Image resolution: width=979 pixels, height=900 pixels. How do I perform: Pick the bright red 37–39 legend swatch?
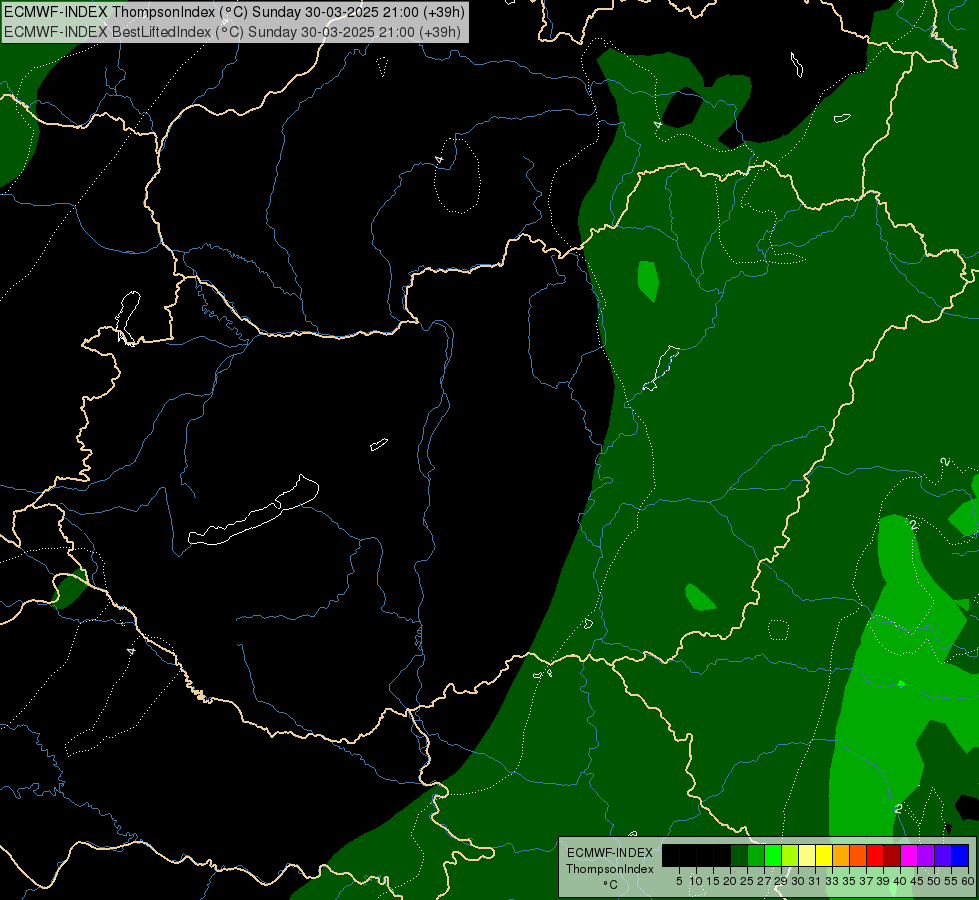[875, 855]
